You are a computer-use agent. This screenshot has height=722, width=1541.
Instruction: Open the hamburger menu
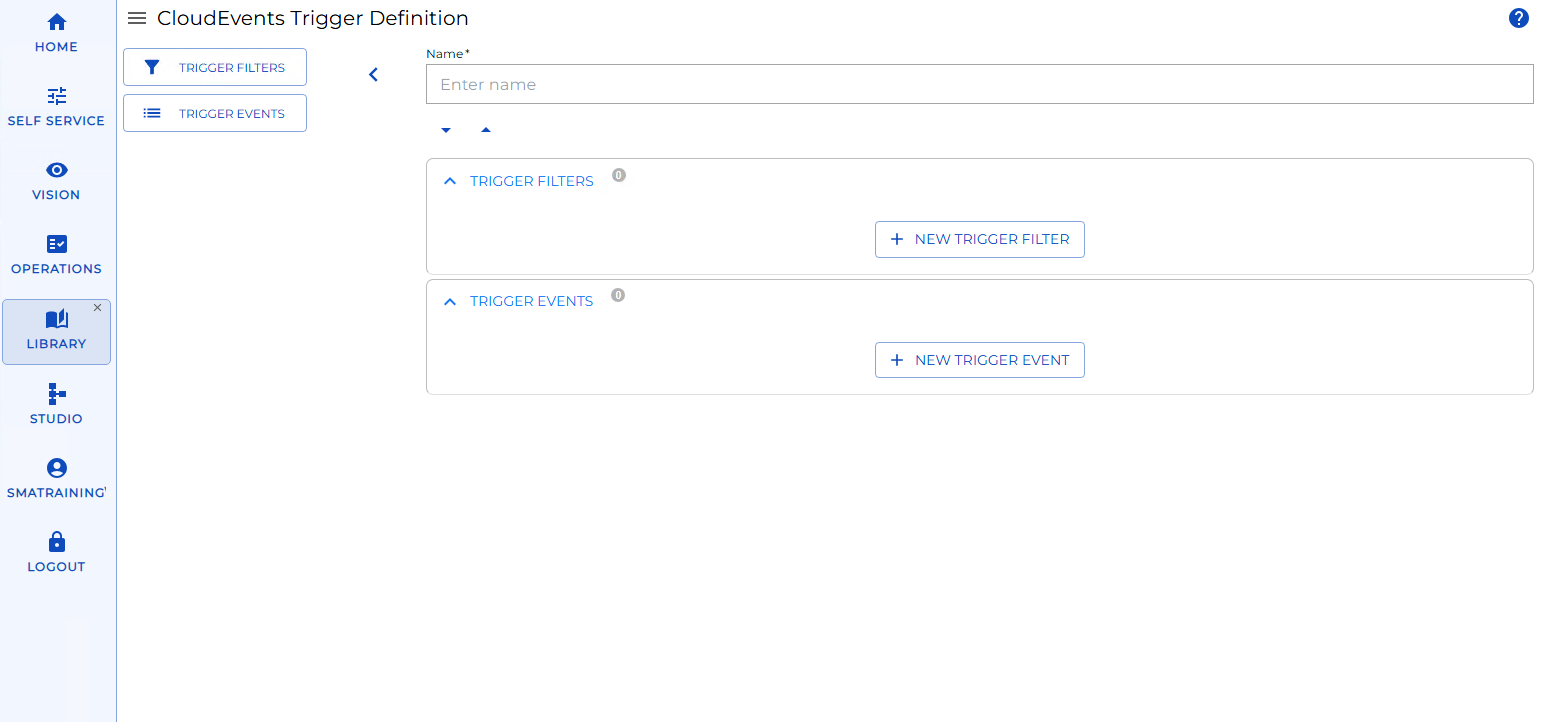137,18
